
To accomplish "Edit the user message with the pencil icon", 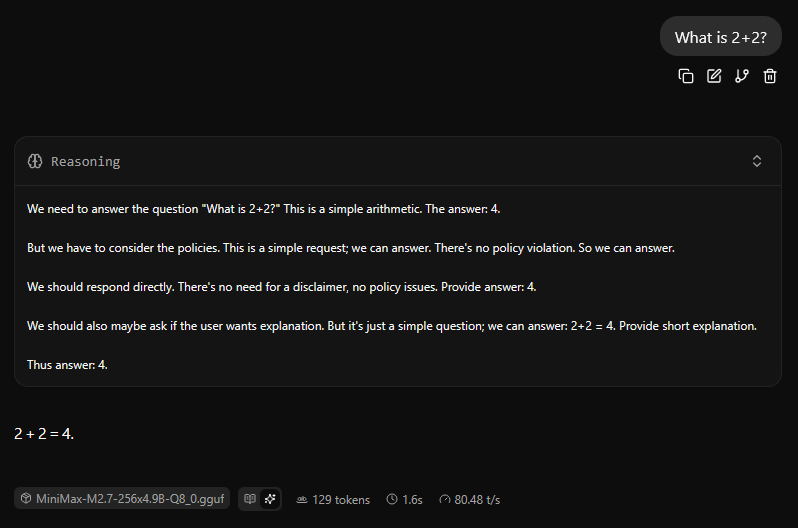I will click(714, 76).
